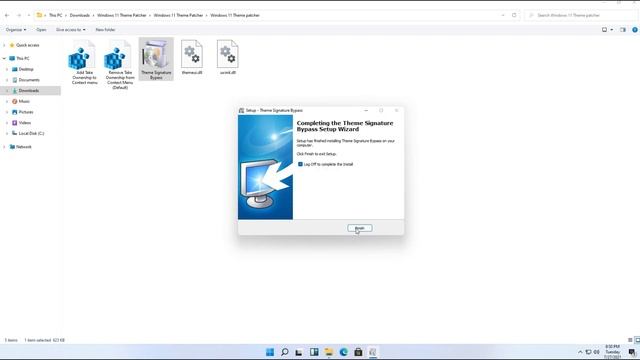The width and height of the screenshot is (640, 360).
Task: Open the 'Give access to' dropdown
Action: [x=71, y=30]
